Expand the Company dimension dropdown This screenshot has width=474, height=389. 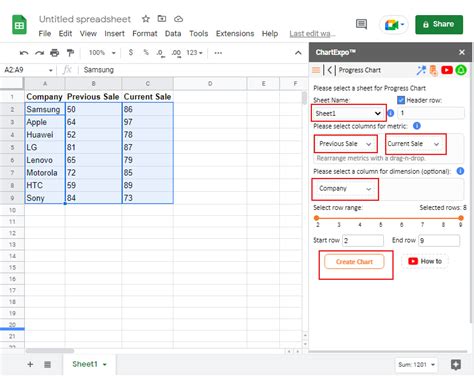coord(345,189)
